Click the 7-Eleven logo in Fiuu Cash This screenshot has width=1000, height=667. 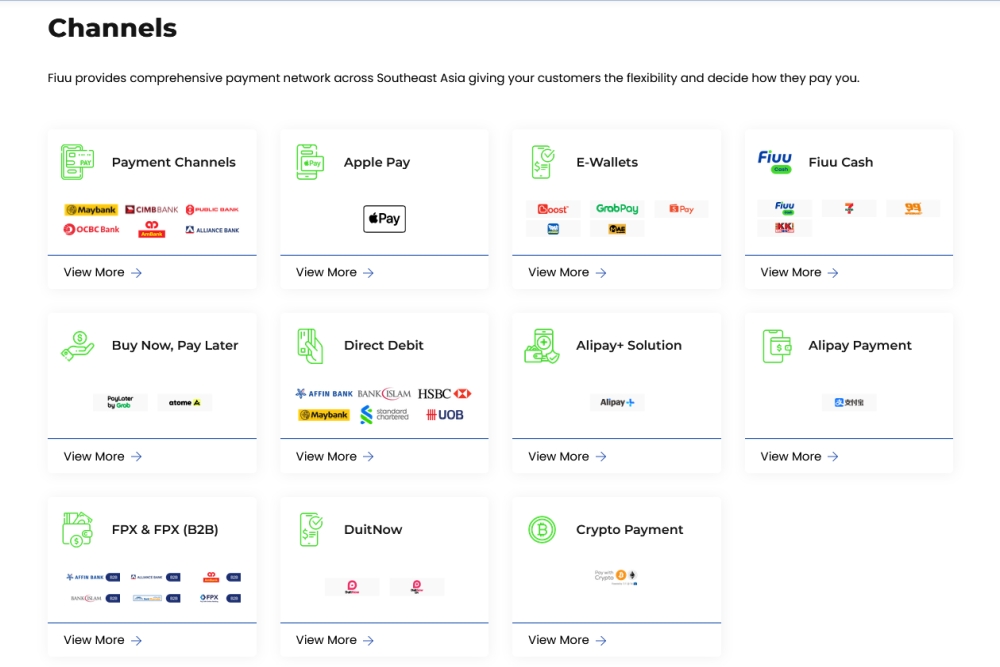849,209
